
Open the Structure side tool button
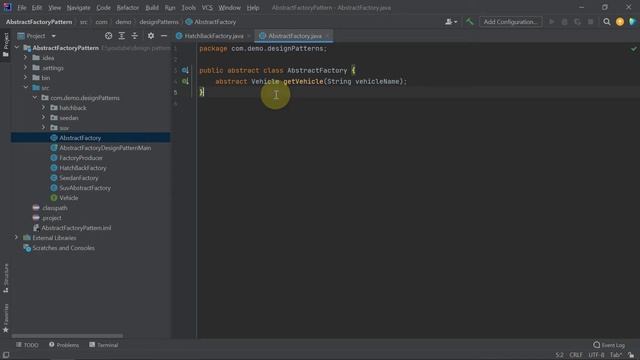[x=6, y=278]
